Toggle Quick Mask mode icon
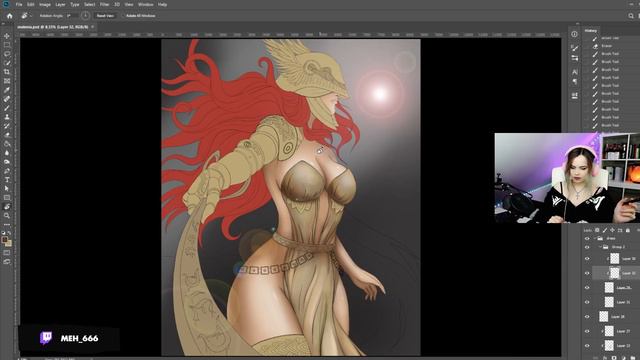This screenshot has height=360, width=640. [x=7, y=253]
